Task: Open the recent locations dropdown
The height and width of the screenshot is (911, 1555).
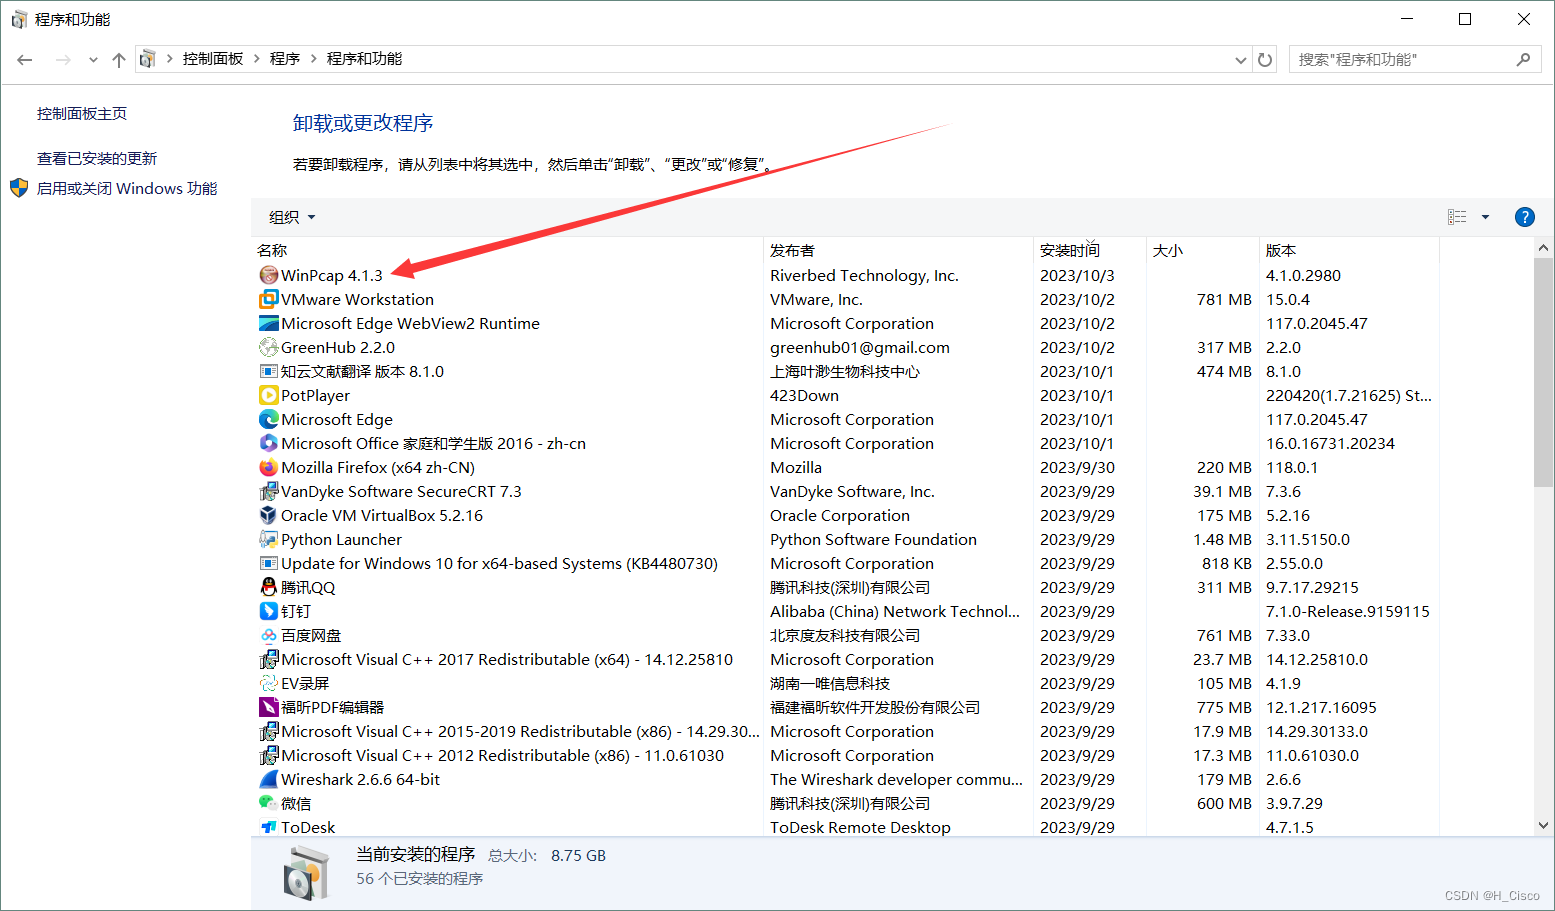Action: pos(93,60)
